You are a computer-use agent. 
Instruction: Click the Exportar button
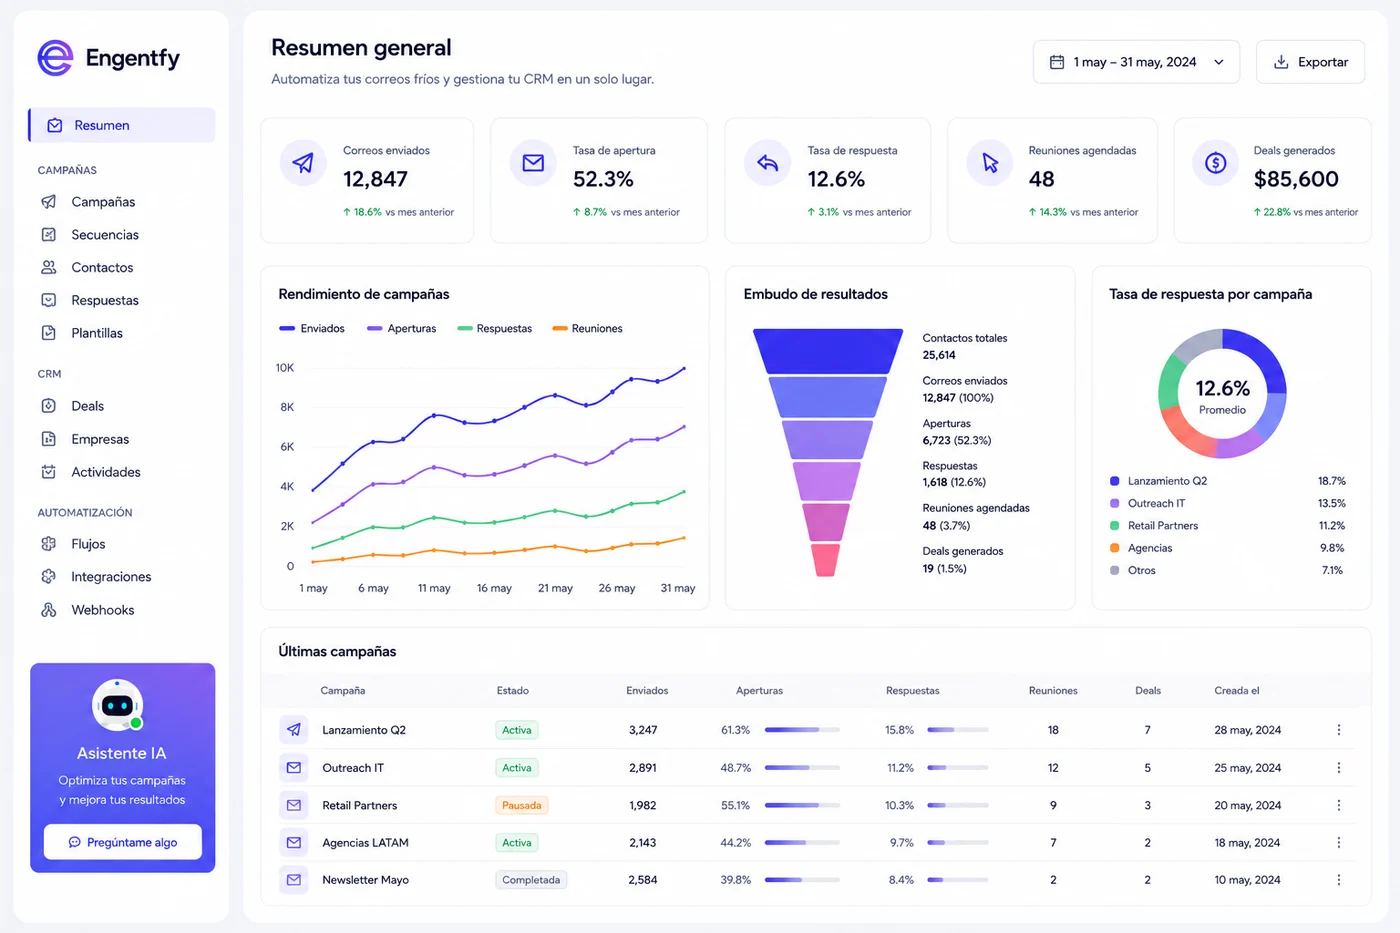pos(1310,62)
